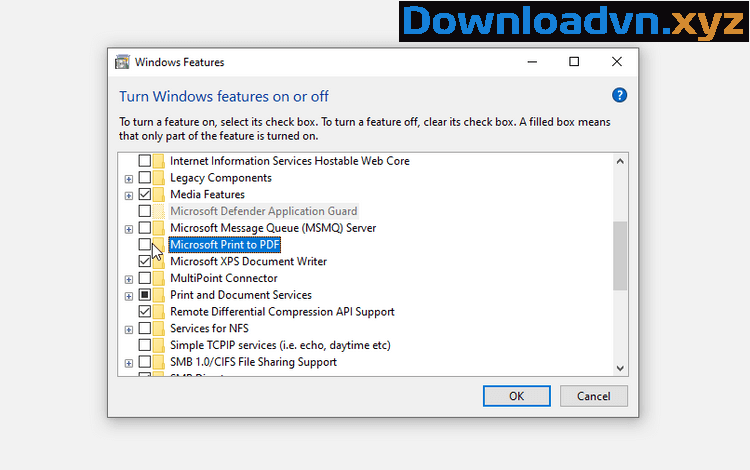750x470 pixels.
Task: Click the Cancel button
Action: click(594, 396)
